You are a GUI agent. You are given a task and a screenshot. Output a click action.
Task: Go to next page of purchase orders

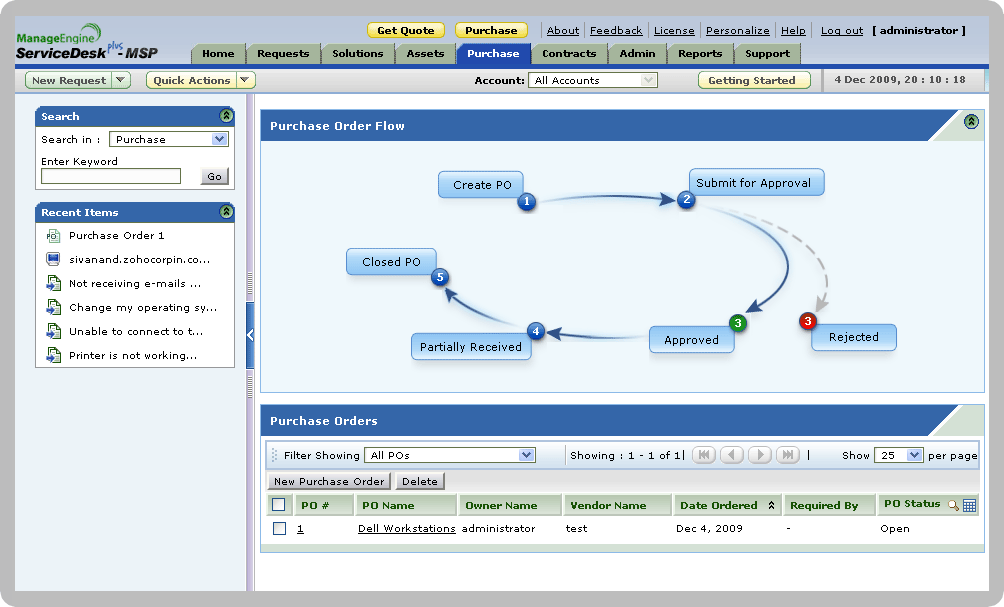[x=760, y=455]
